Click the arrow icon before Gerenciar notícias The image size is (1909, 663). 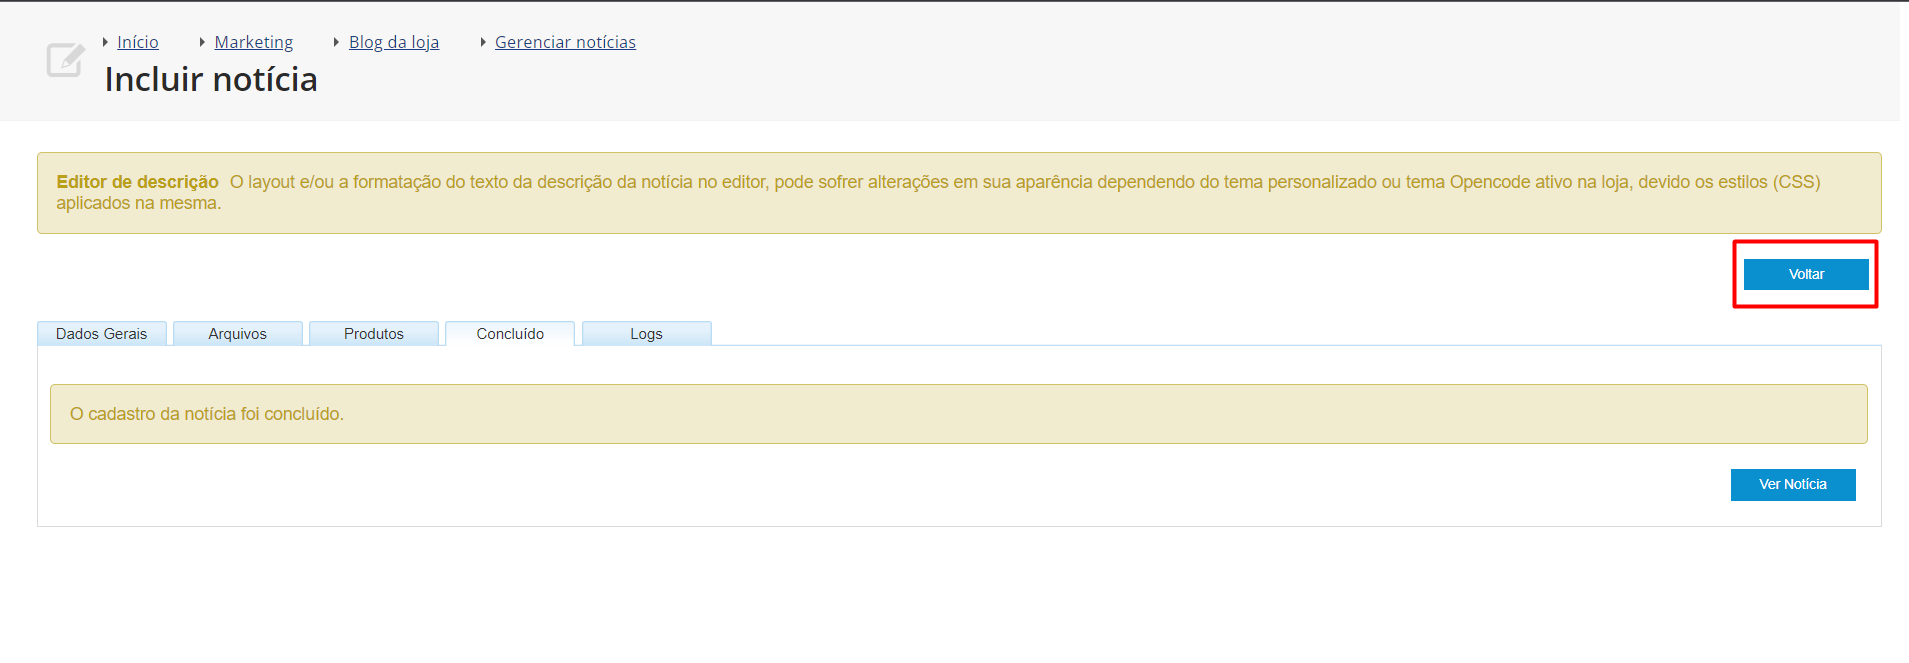point(482,42)
